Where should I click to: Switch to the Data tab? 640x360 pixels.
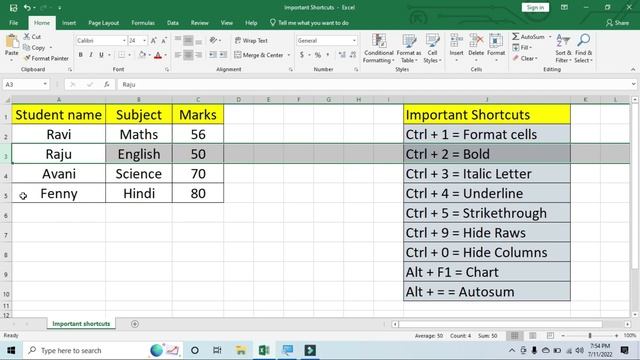point(173,23)
